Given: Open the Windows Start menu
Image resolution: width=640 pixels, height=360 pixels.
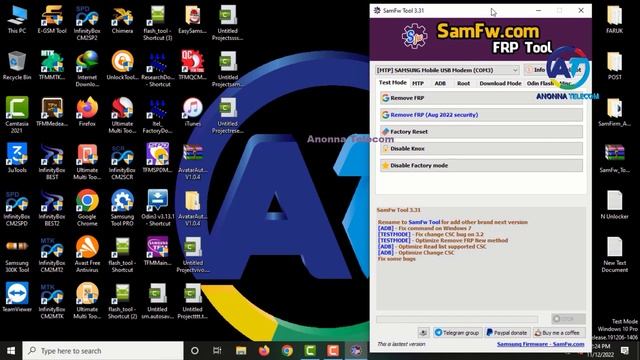Looking at the screenshot, I should point(11,351).
